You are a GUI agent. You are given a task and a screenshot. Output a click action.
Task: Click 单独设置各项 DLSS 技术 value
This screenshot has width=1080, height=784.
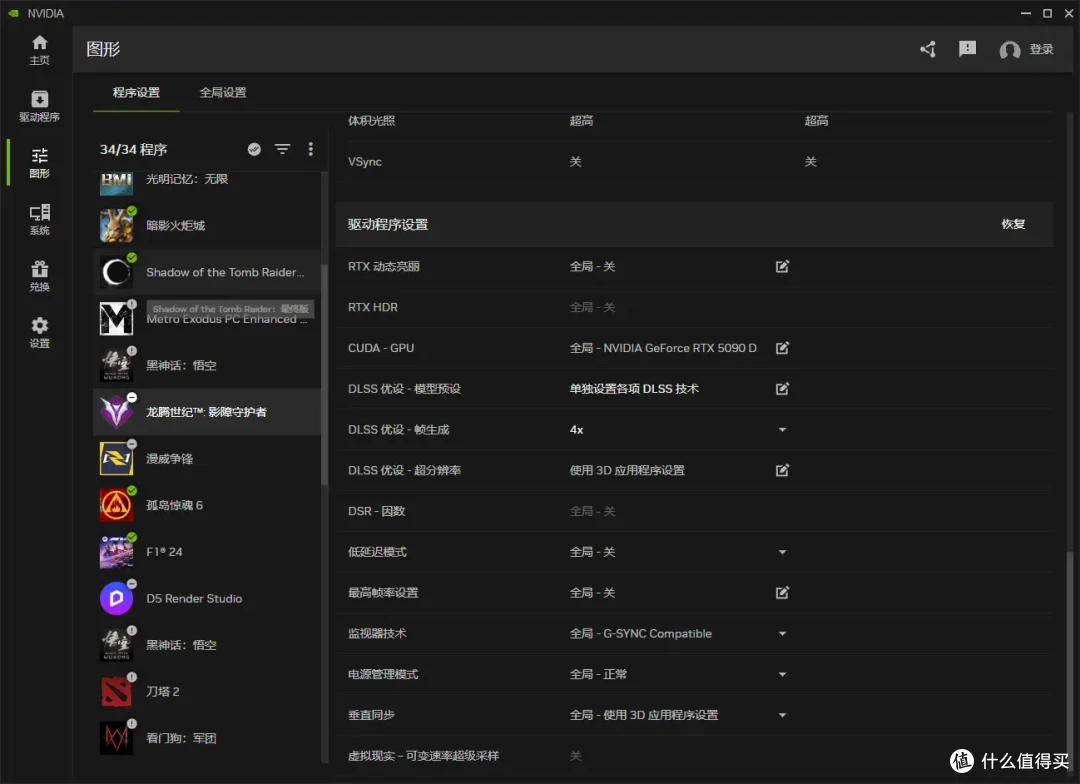(634, 389)
